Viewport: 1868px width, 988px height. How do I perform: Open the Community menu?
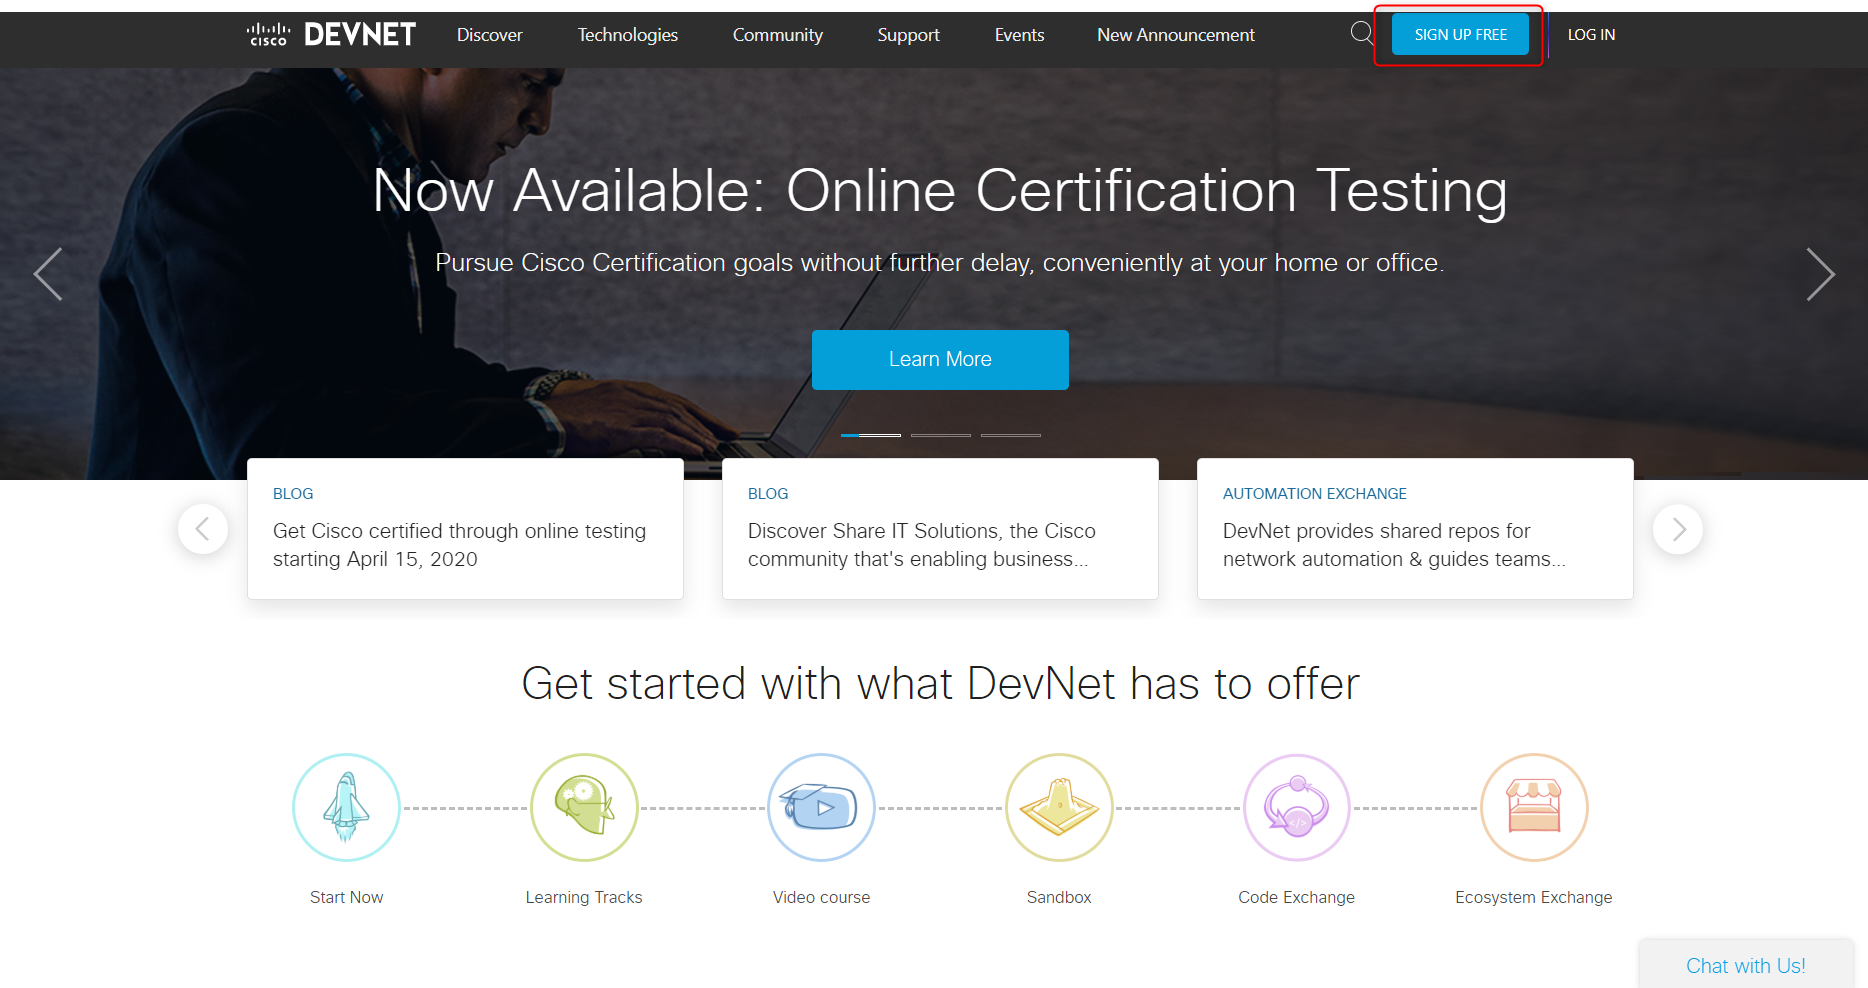(778, 34)
